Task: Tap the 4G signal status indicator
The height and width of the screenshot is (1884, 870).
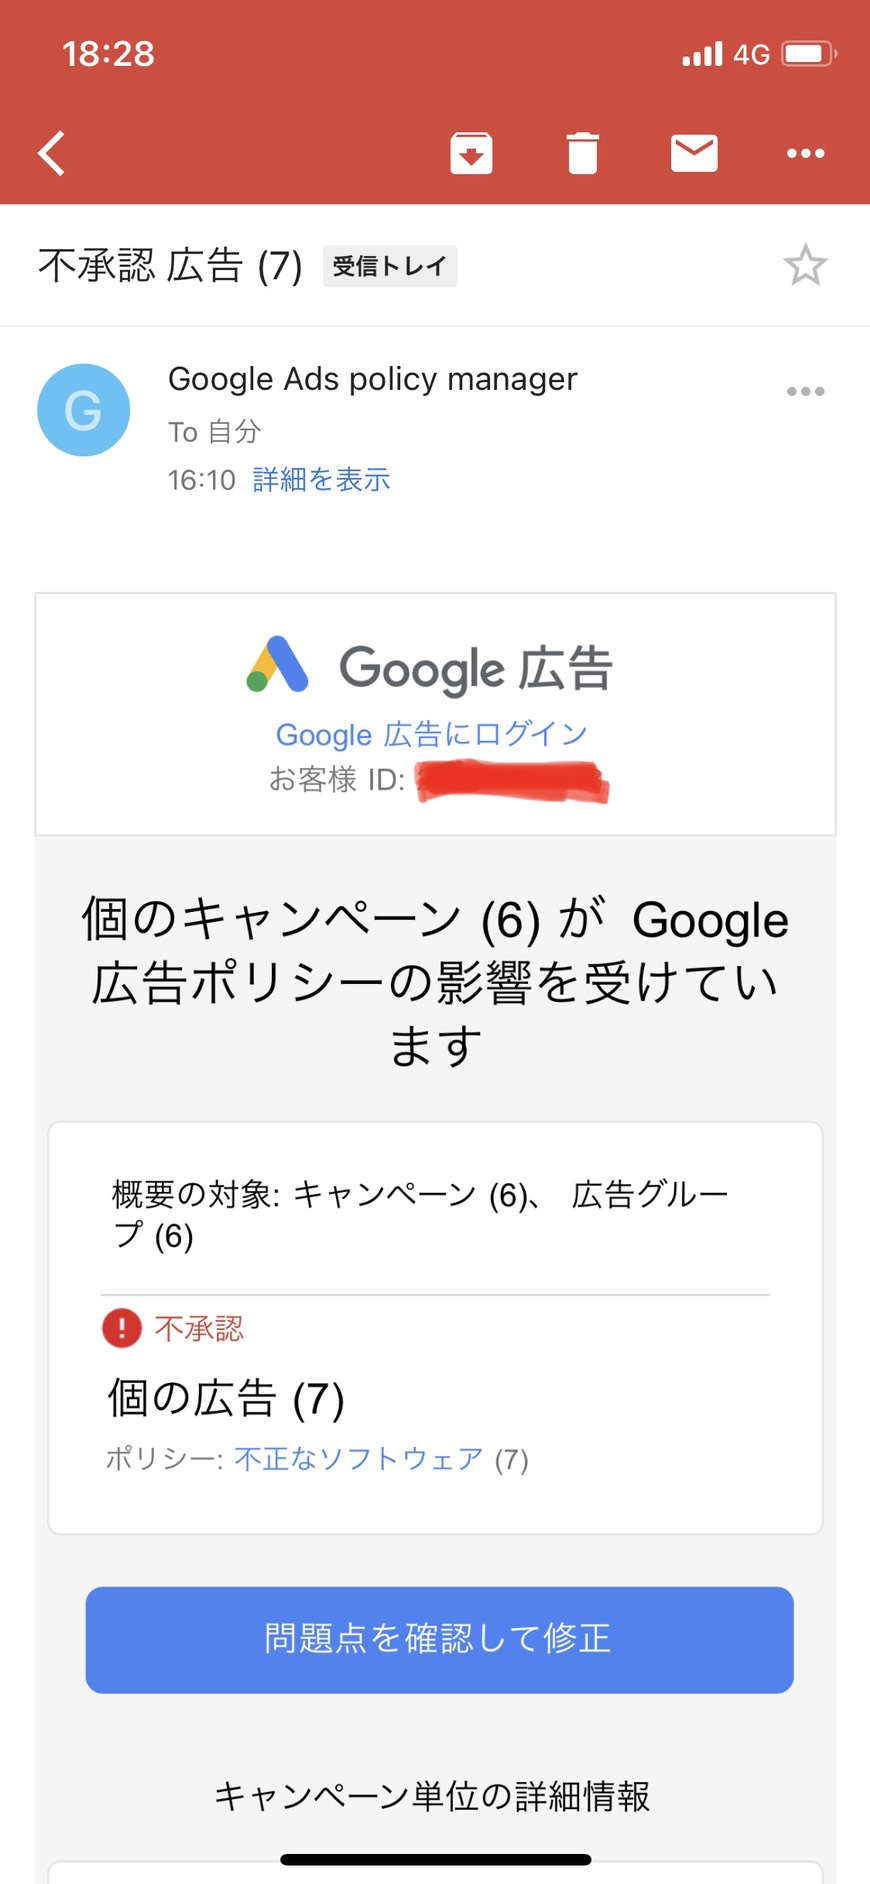Action: click(x=750, y=54)
